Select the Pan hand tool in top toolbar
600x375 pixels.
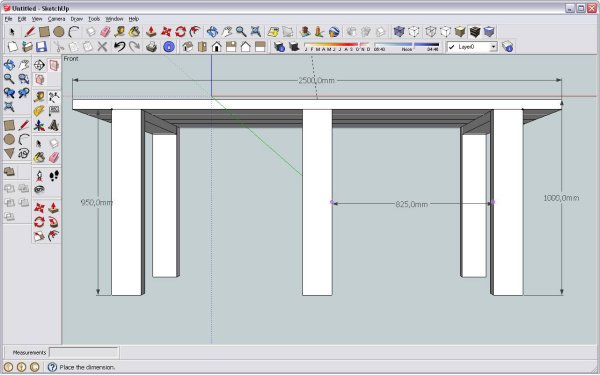pos(227,32)
